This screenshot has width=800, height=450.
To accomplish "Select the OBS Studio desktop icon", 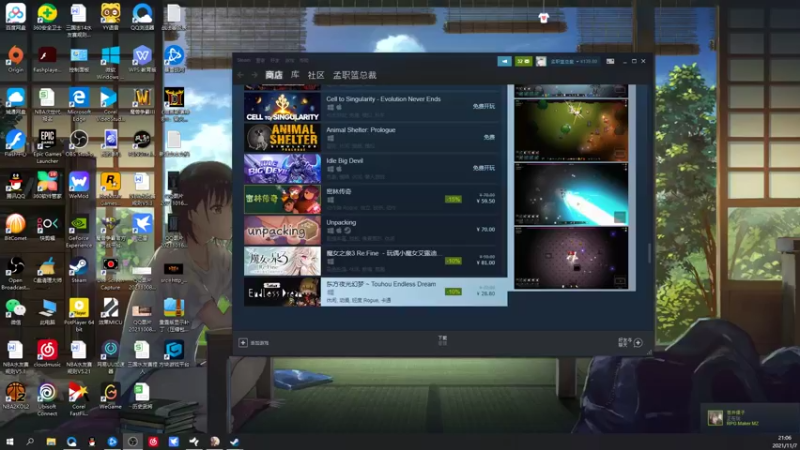I will (x=79, y=143).
